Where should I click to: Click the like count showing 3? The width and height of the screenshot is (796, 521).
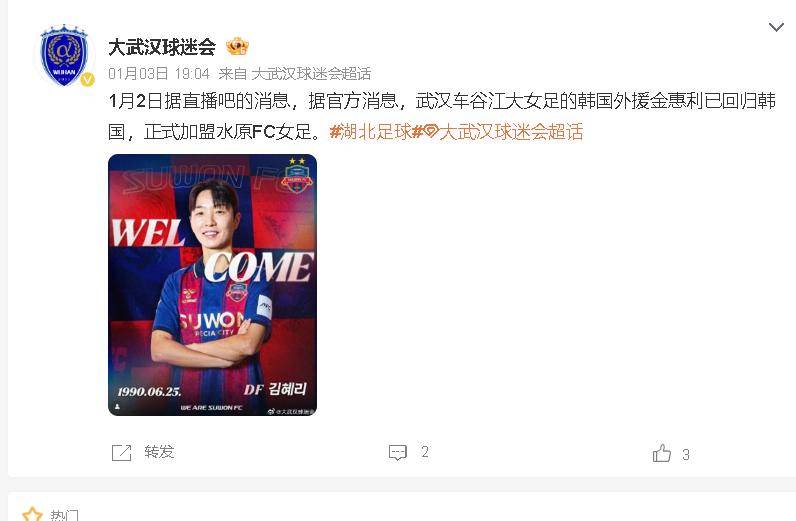(x=686, y=454)
